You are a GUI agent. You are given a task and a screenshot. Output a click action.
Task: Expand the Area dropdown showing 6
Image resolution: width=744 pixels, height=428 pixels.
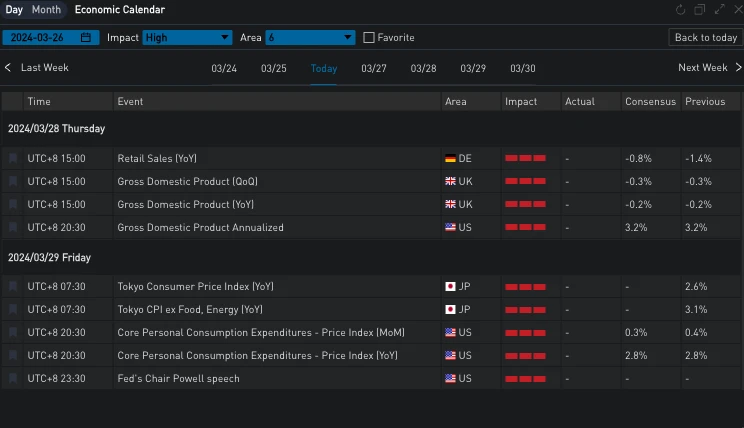point(310,38)
